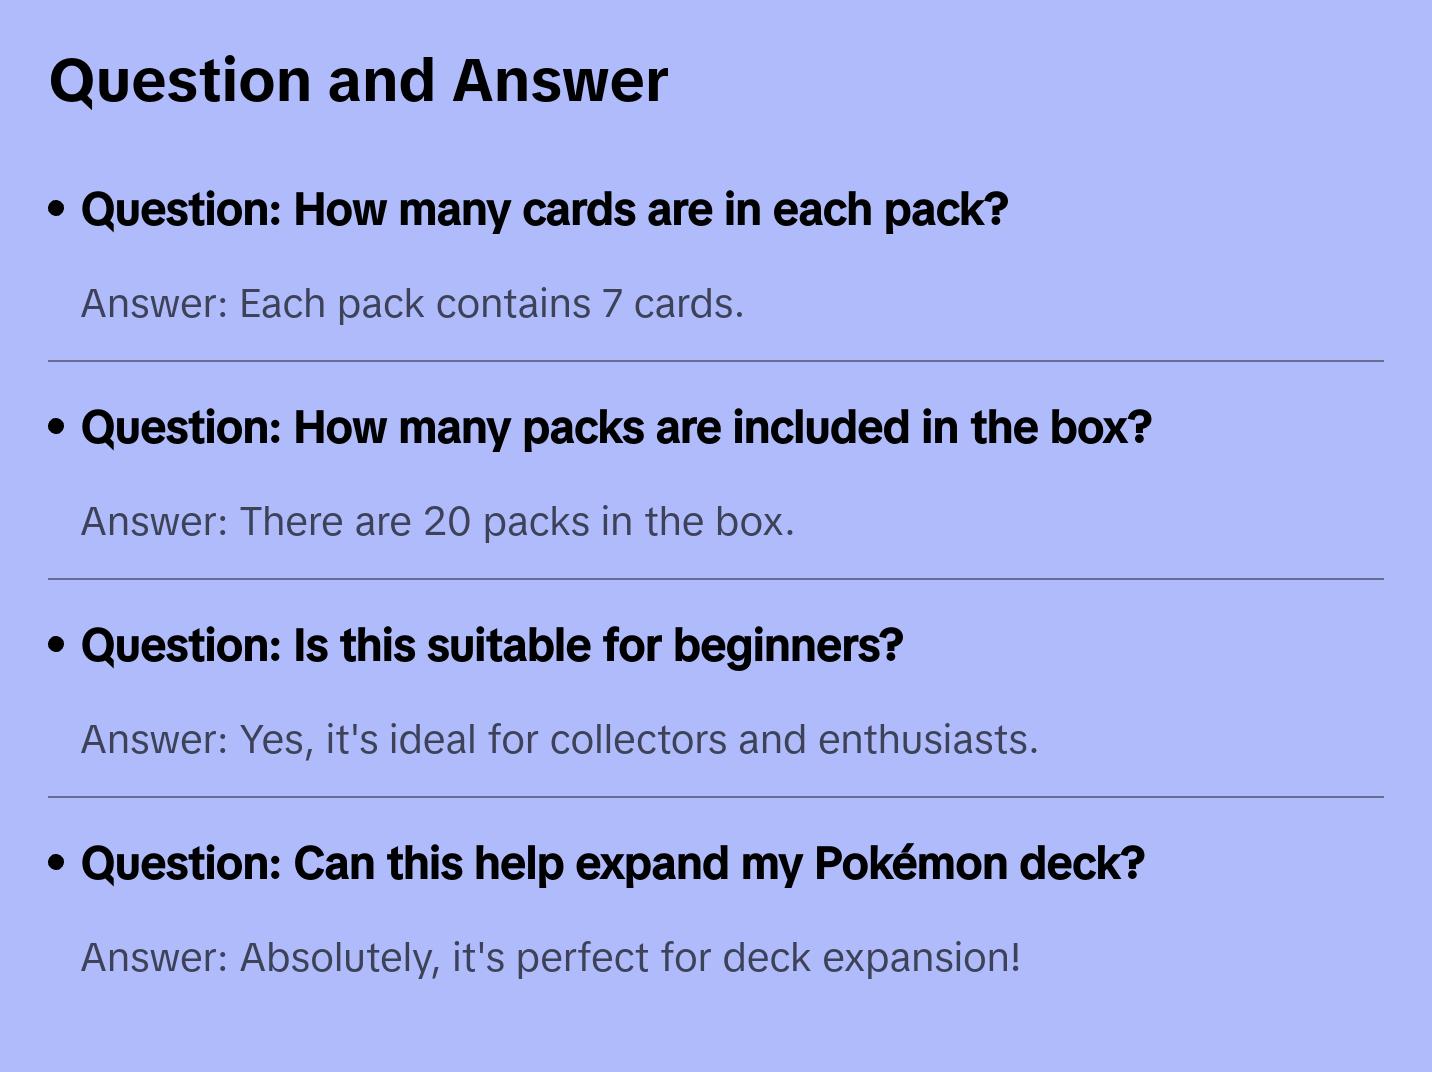Click the bullet before the Pokémon deck question
The width and height of the screenshot is (1432, 1072).
click(x=57, y=863)
